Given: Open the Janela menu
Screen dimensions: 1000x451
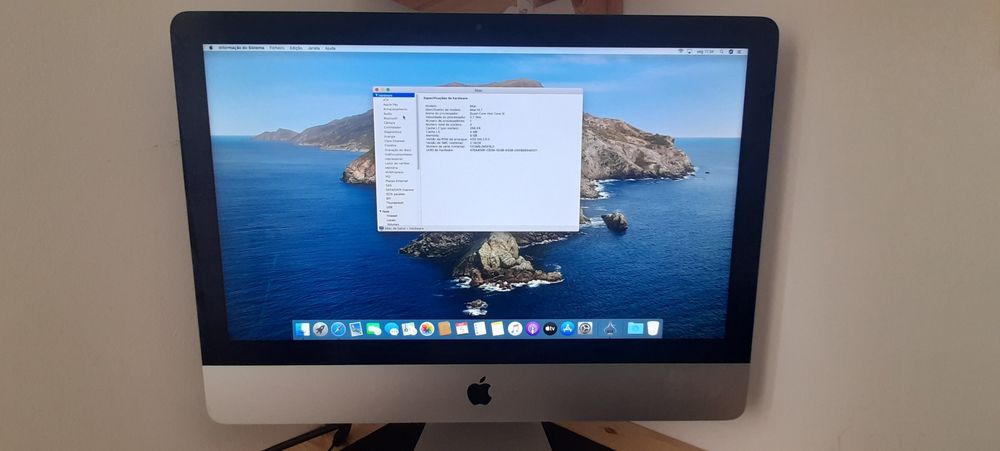Looking at the screenshot, I should pyautogui.click(x=313, y=48).
